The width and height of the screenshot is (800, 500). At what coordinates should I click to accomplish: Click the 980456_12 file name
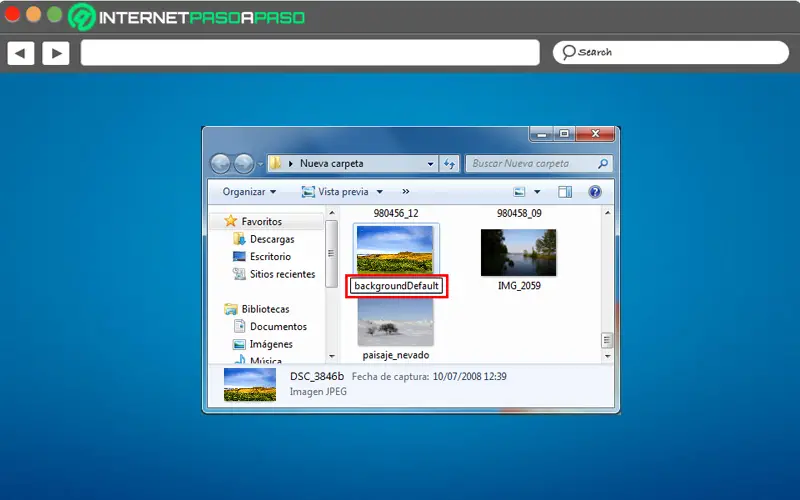[396, 213]
